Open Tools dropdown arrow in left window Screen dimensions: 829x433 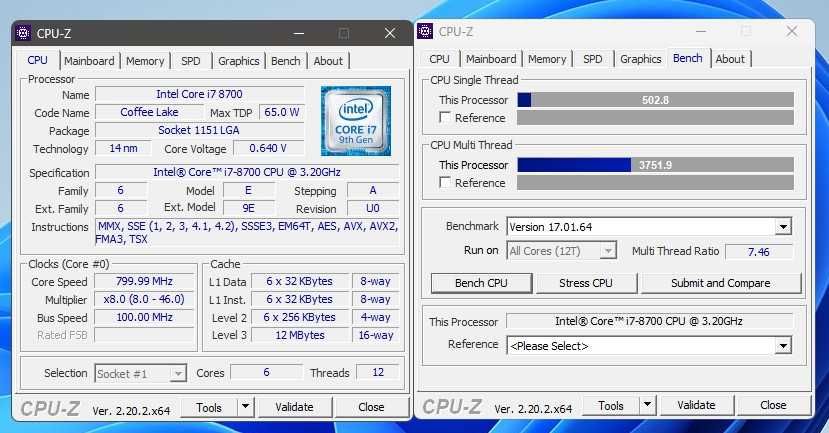(x=245, y=407)
